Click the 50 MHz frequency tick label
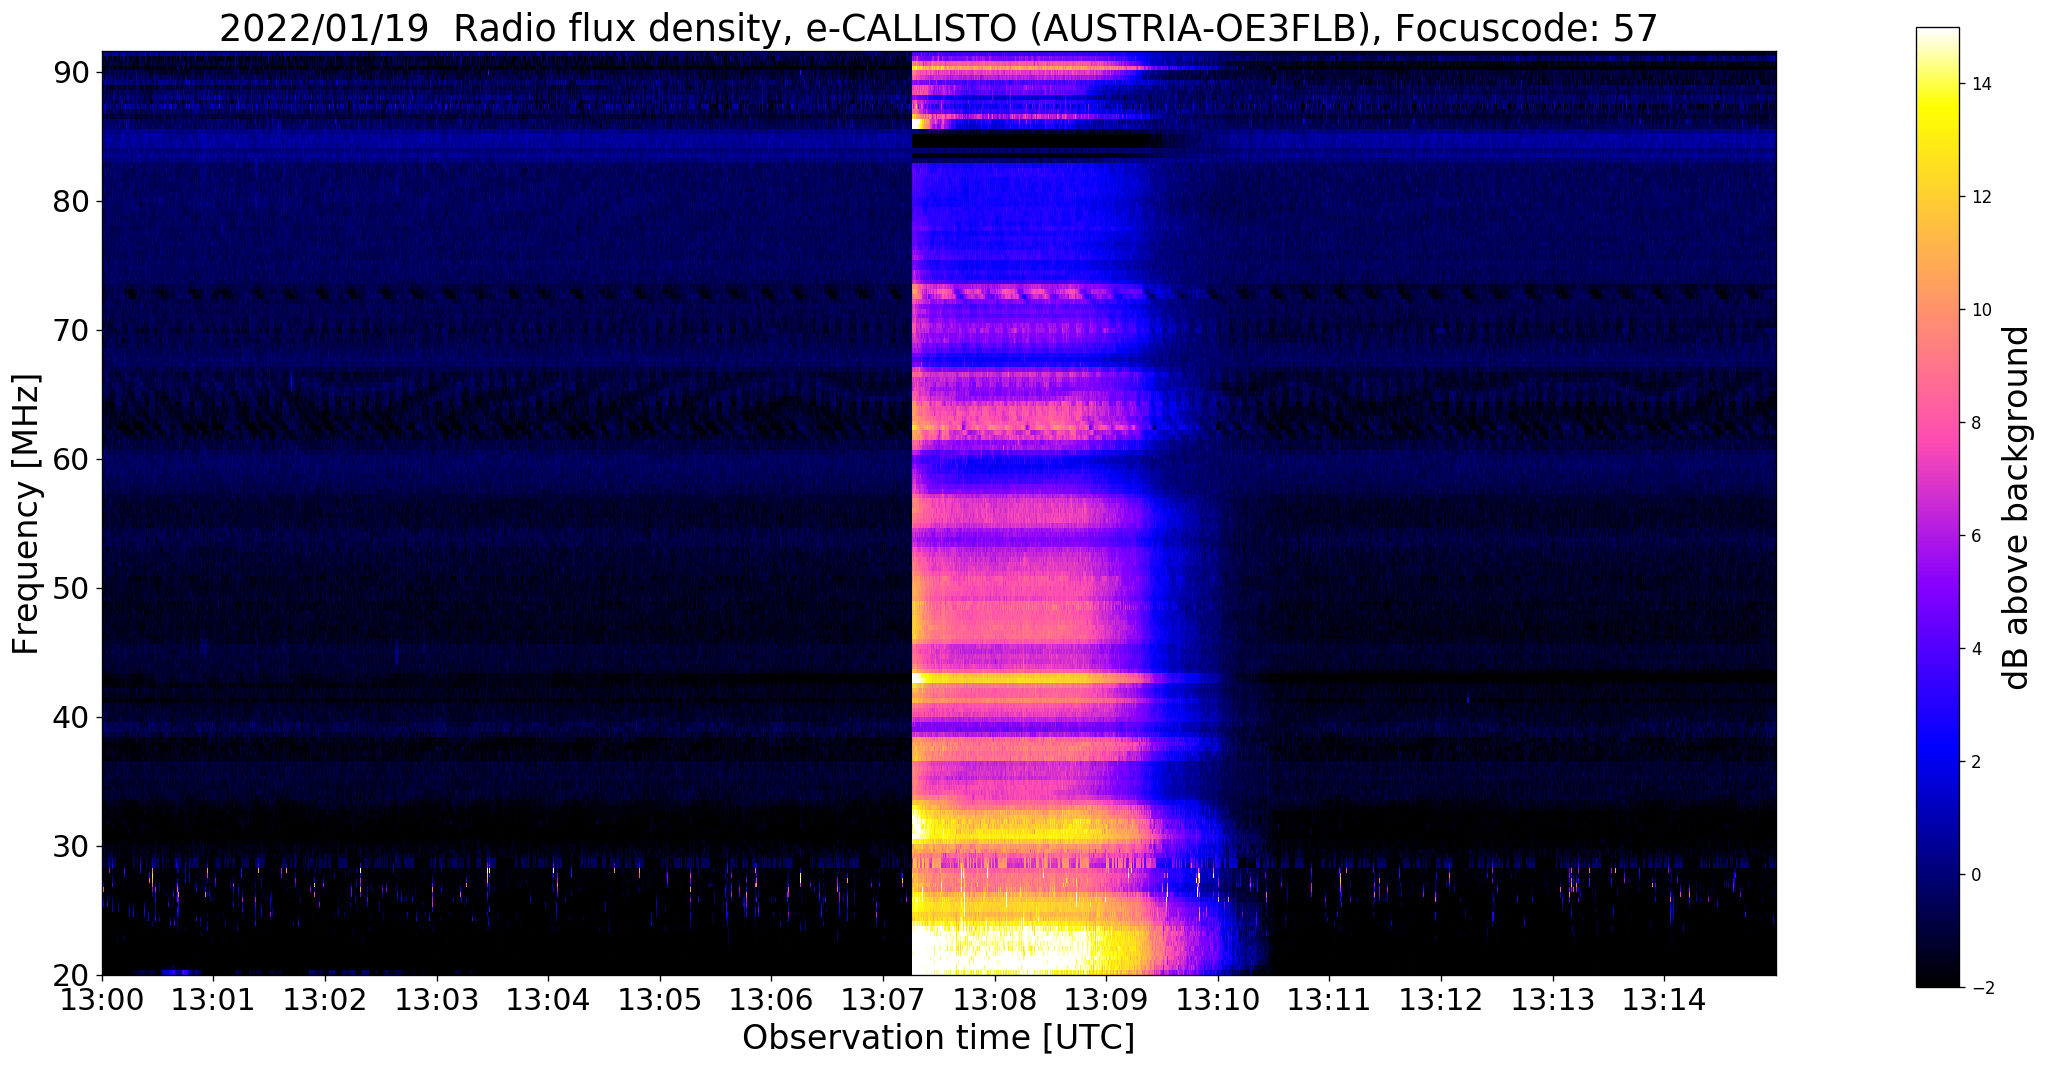The image size is (2047, 1067). point(71,588)
